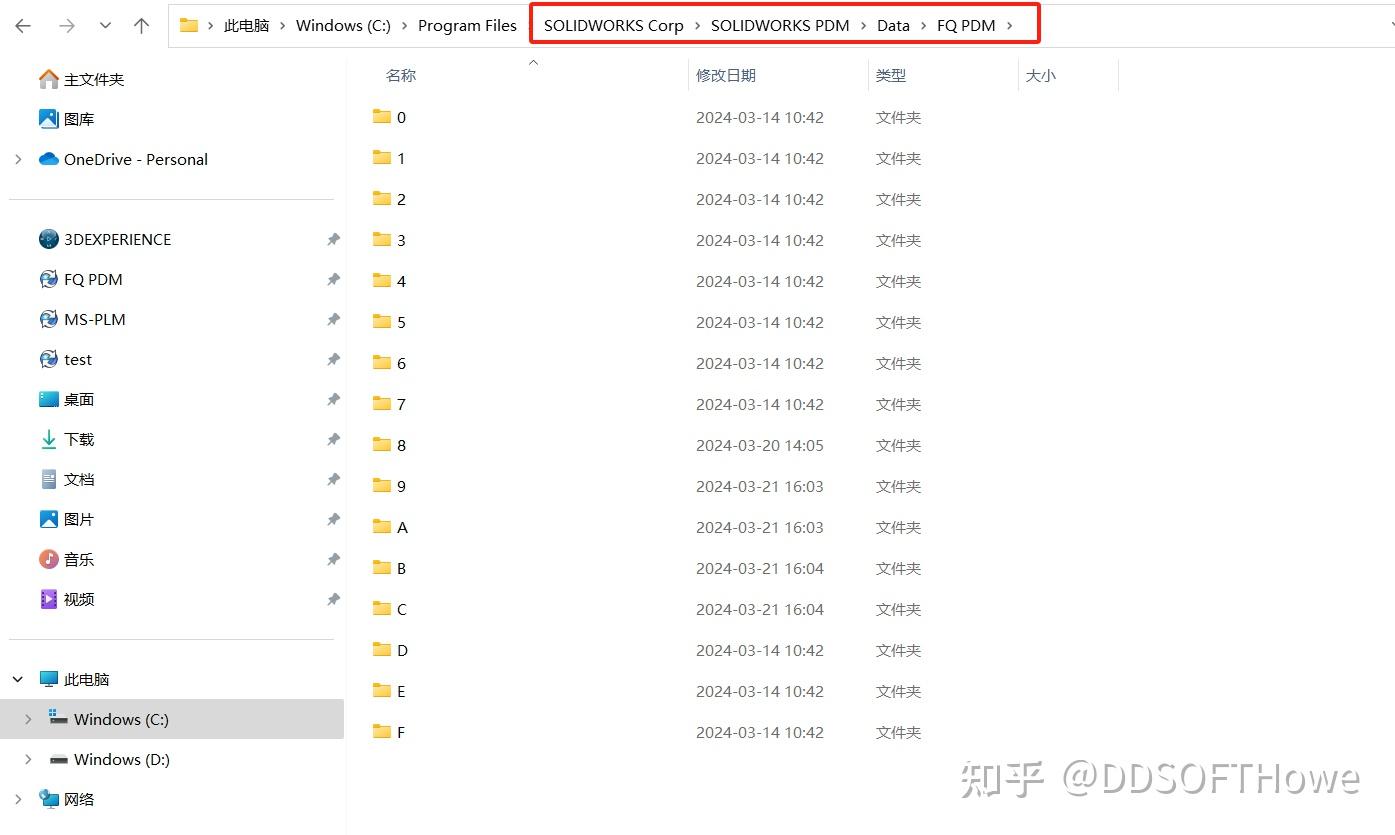Unpin 桌面 from quick access
1395x835 pixels.
click(x=333, y=399)
